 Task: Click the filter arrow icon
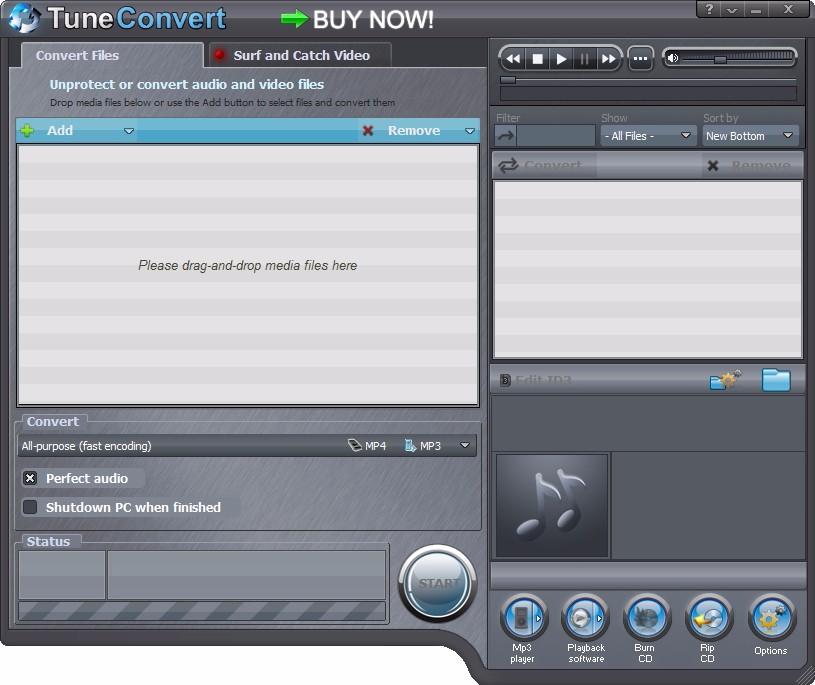(505, 136)
